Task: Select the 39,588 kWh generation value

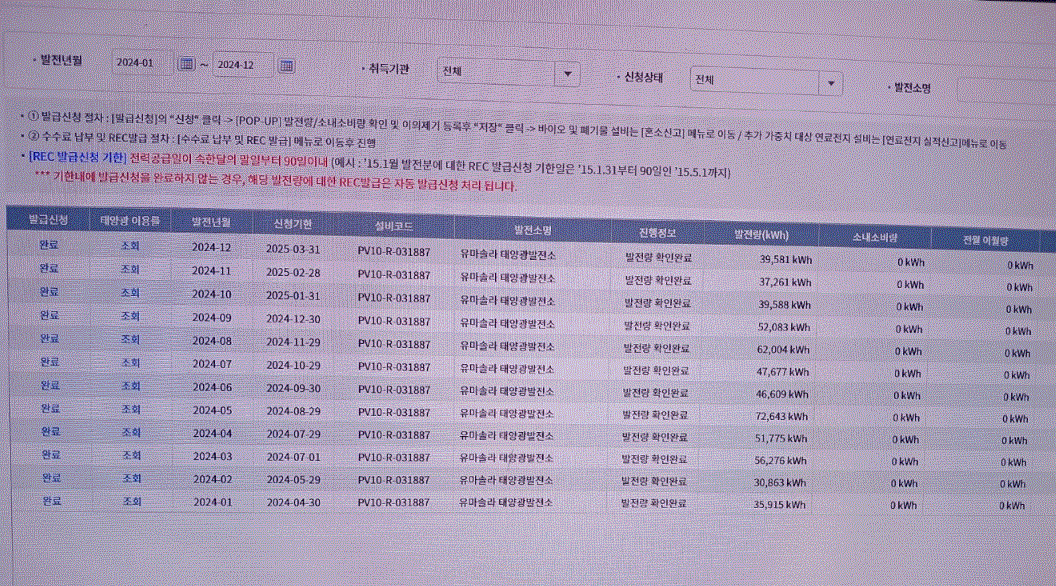Action: (785, 304)
